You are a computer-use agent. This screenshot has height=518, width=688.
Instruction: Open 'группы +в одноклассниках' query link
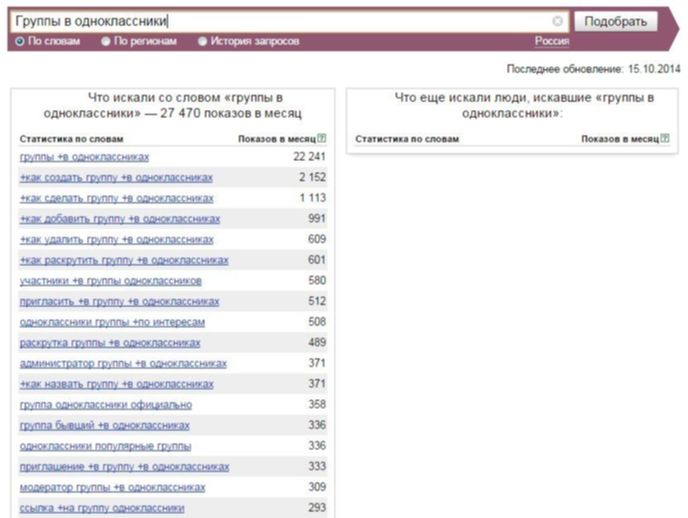(84, 157)
